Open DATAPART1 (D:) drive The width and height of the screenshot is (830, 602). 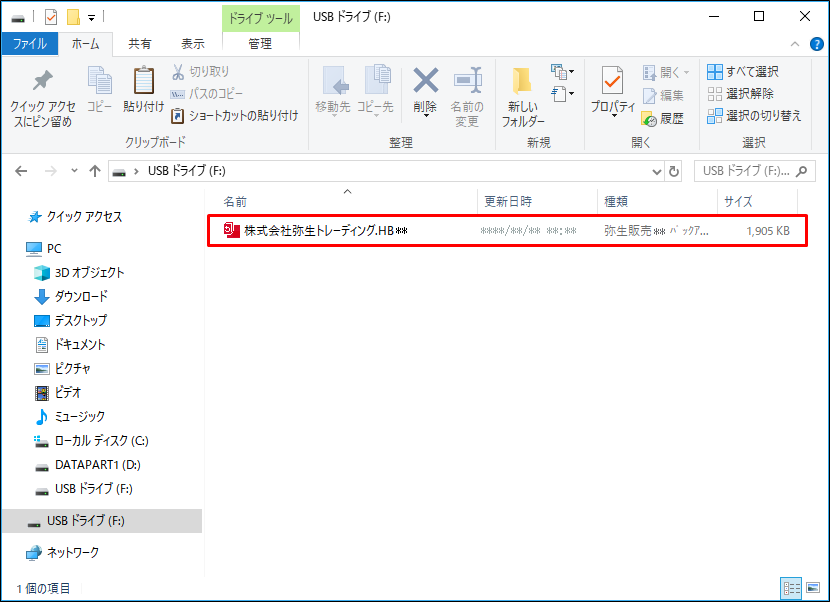pyautogui.click(x=87, y=465)
